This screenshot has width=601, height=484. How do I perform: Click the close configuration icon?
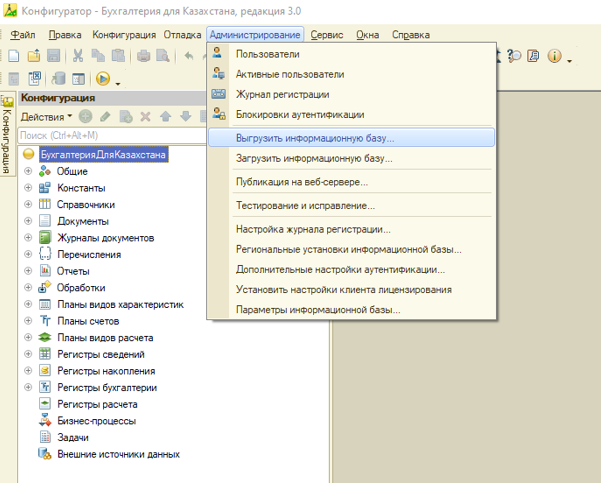tap(34, 78)
